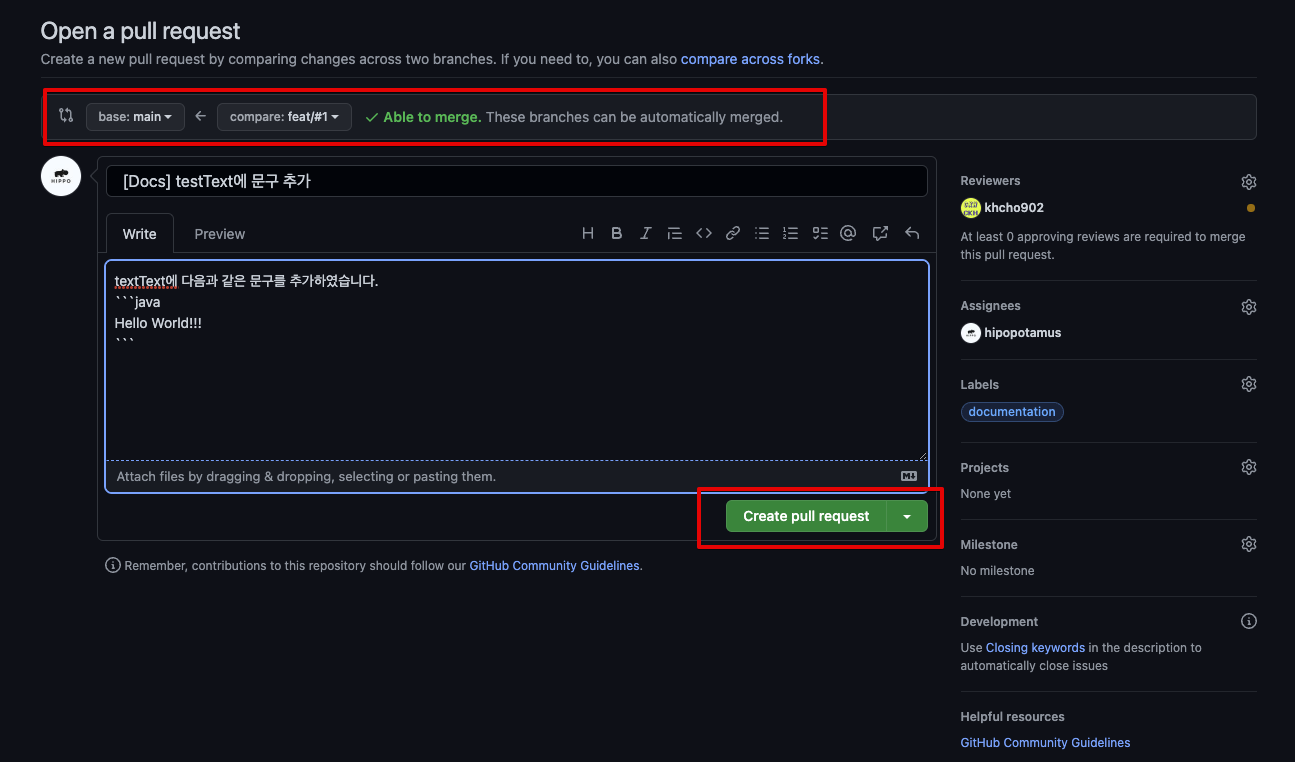Click the pending review status dot for khcho902
Viewport: 1295px width, 762px height.
pyautogui.click(x=1251, y=208)
